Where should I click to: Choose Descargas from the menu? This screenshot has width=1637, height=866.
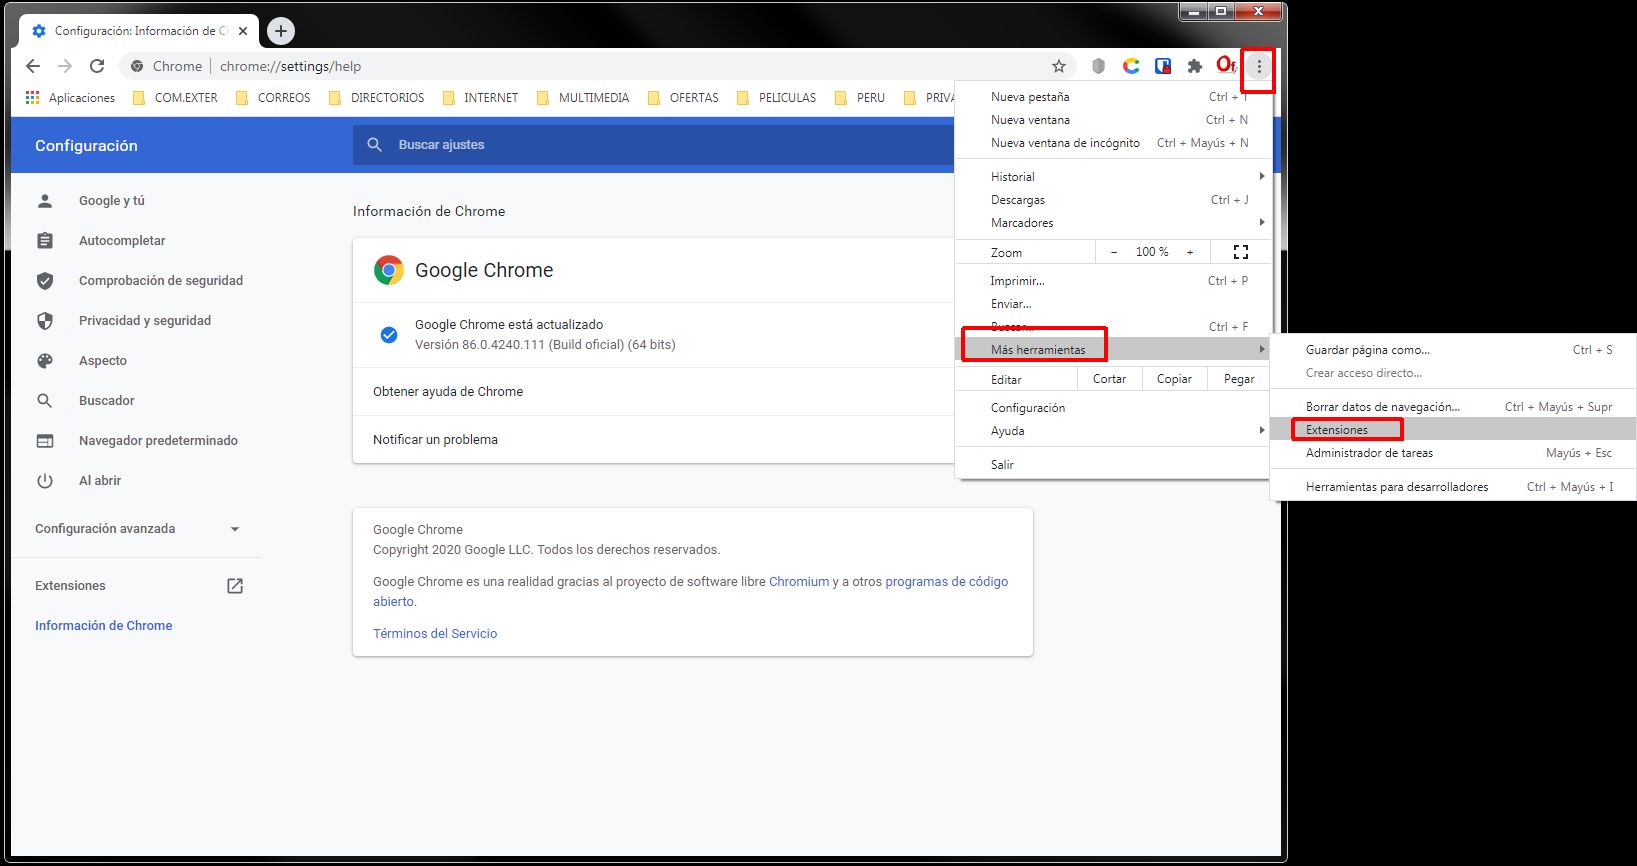tap(1112, 200)
